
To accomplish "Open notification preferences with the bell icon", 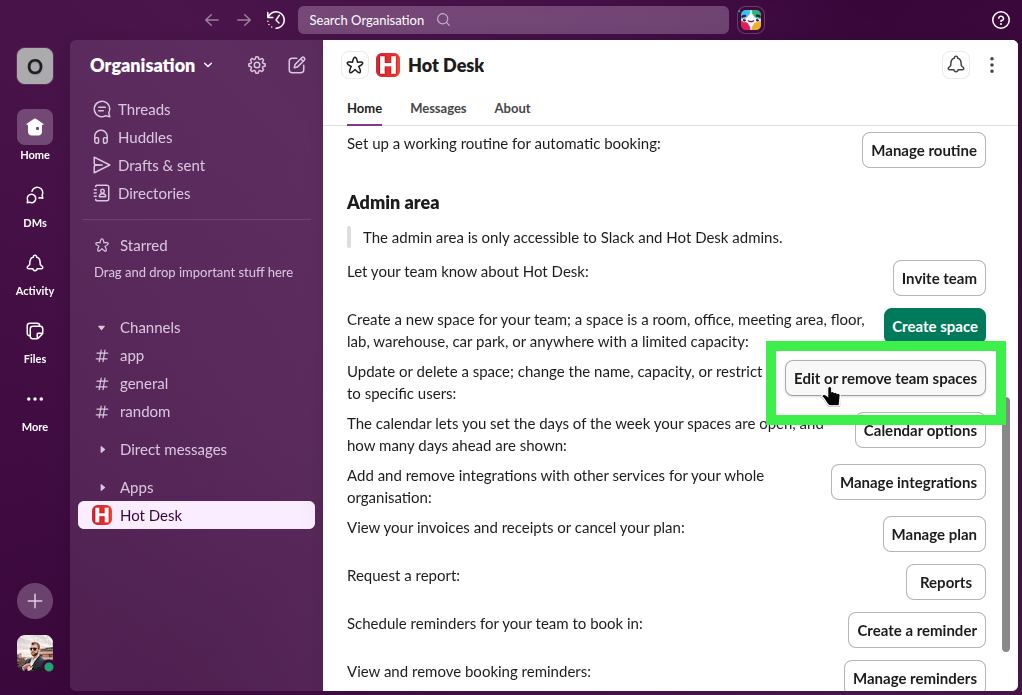I will pyautogui.click(x=955, y=64).
